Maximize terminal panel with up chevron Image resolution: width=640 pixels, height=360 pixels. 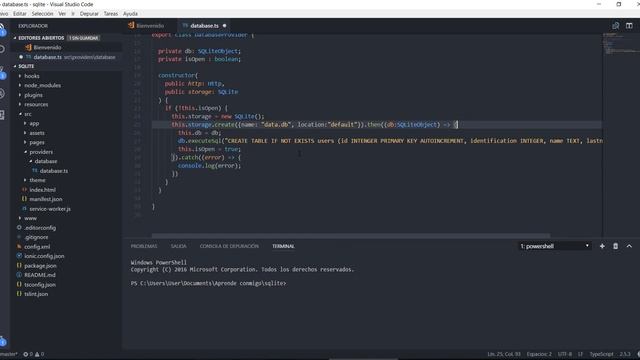click(x=629, y=246)
